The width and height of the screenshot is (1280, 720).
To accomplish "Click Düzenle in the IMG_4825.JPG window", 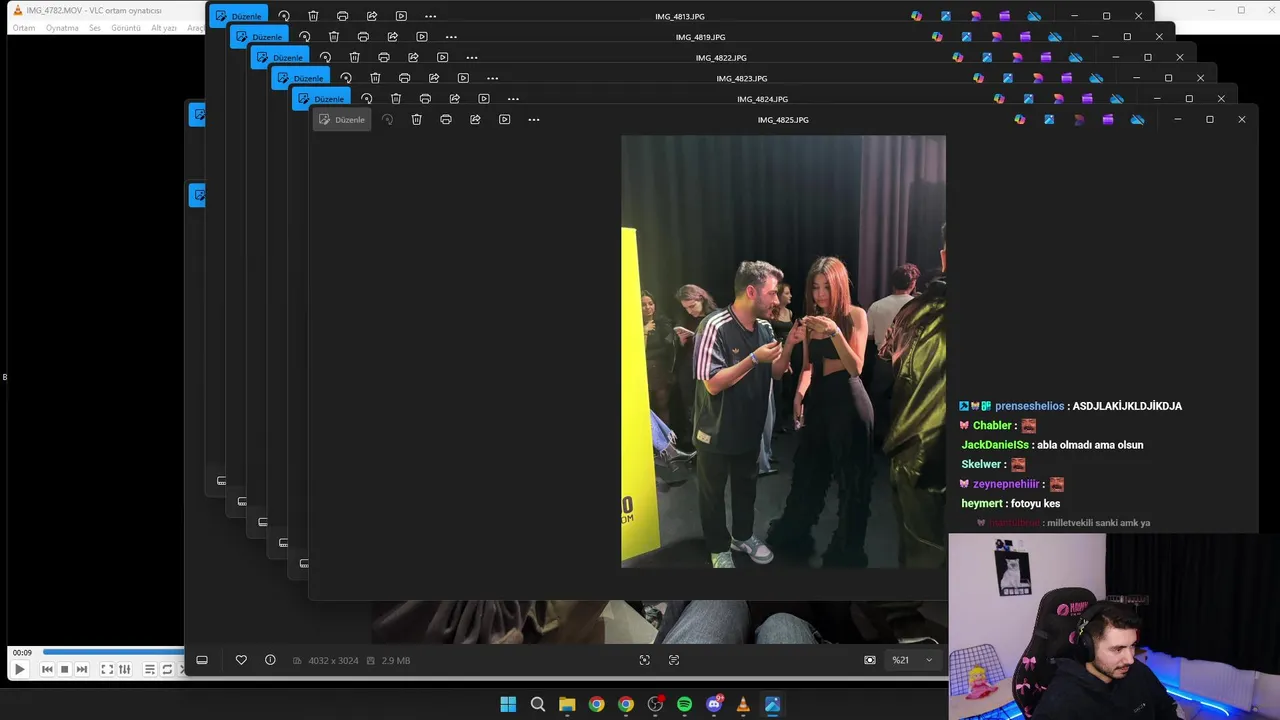I will point(342,120).
